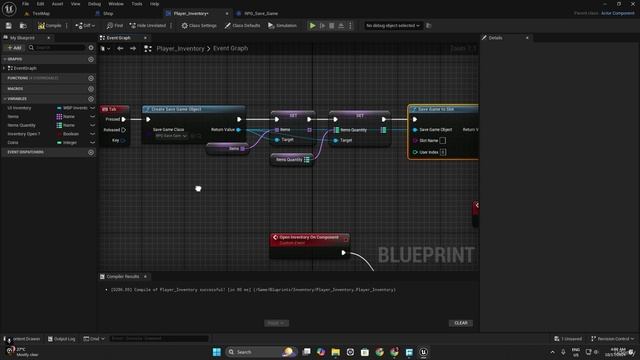The image size is (640, 360).
Task: Open the File menu
Action: pyautogui.click(x=25, y=4)
